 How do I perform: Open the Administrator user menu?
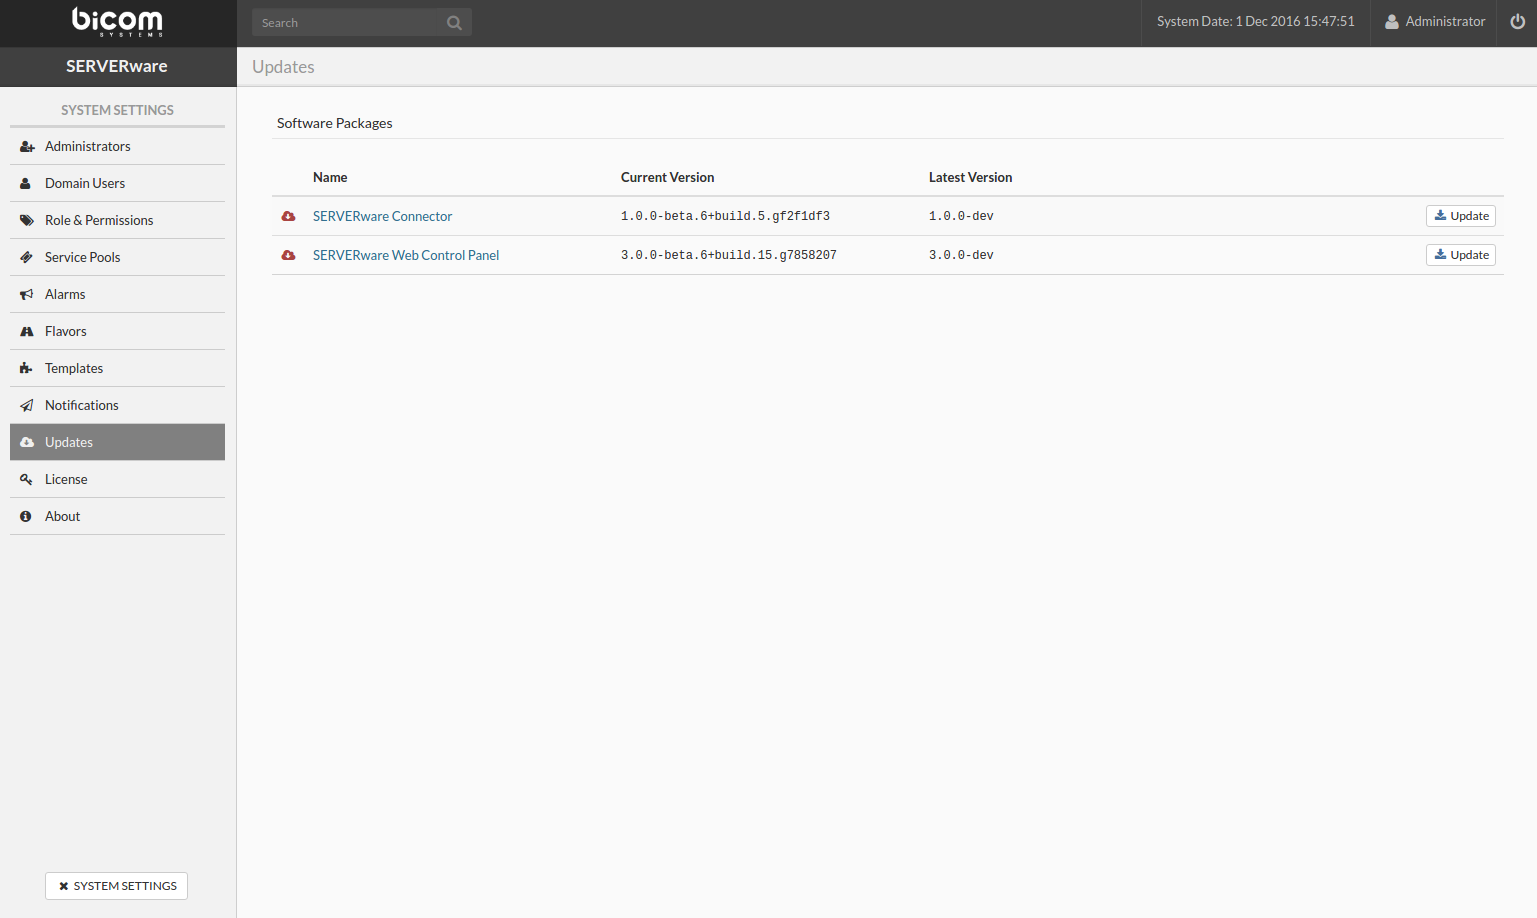[1434, 22]
